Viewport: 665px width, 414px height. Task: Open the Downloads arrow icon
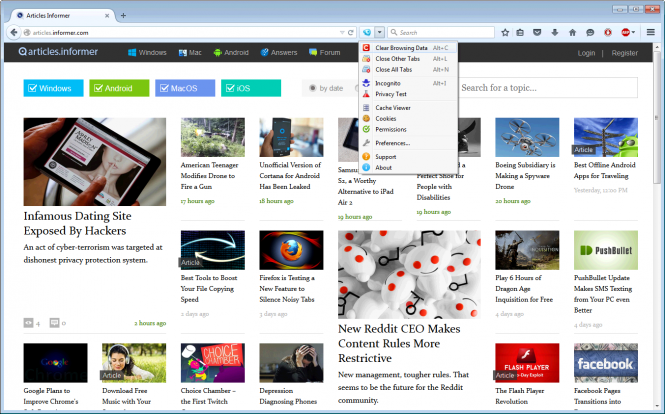(555, 32)
